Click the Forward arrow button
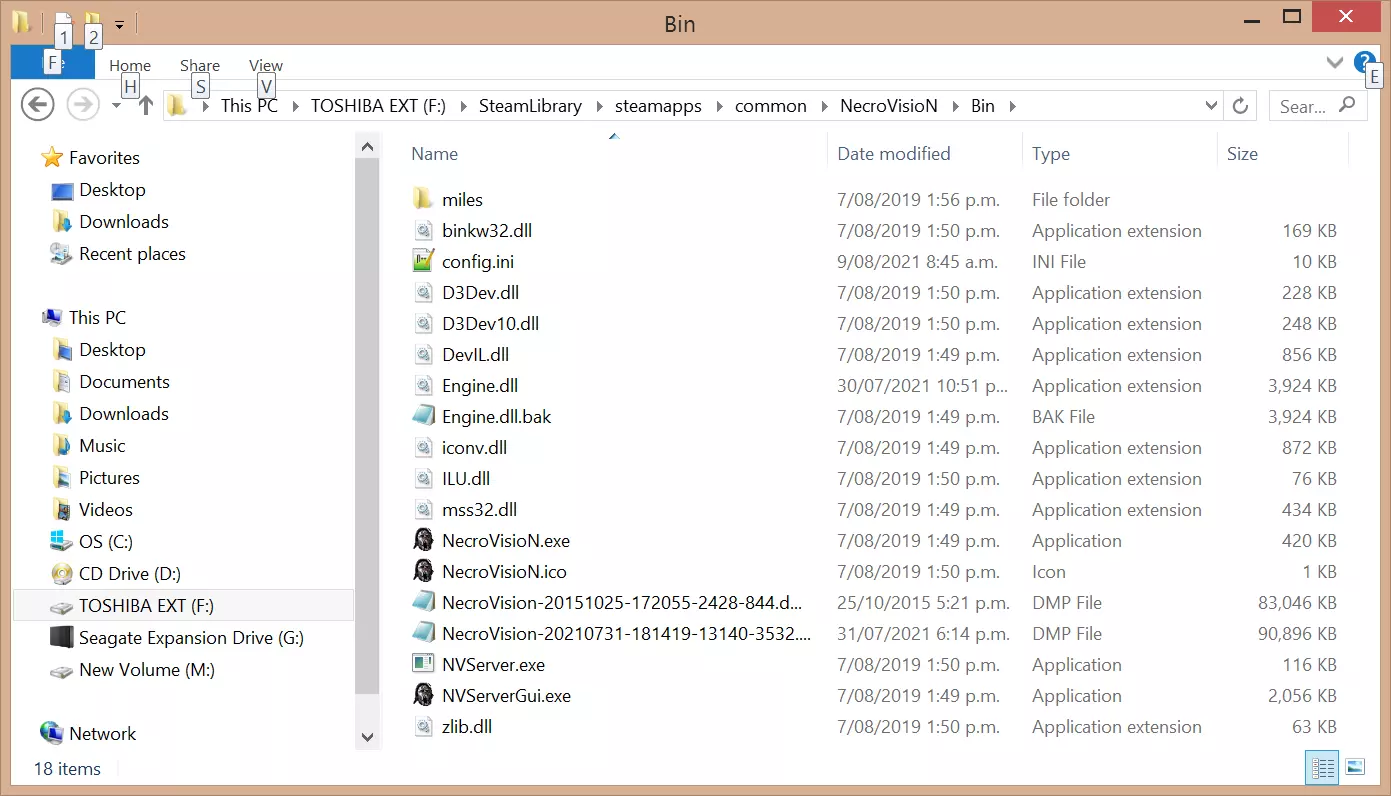1391x796 pixels. [83, 104]
